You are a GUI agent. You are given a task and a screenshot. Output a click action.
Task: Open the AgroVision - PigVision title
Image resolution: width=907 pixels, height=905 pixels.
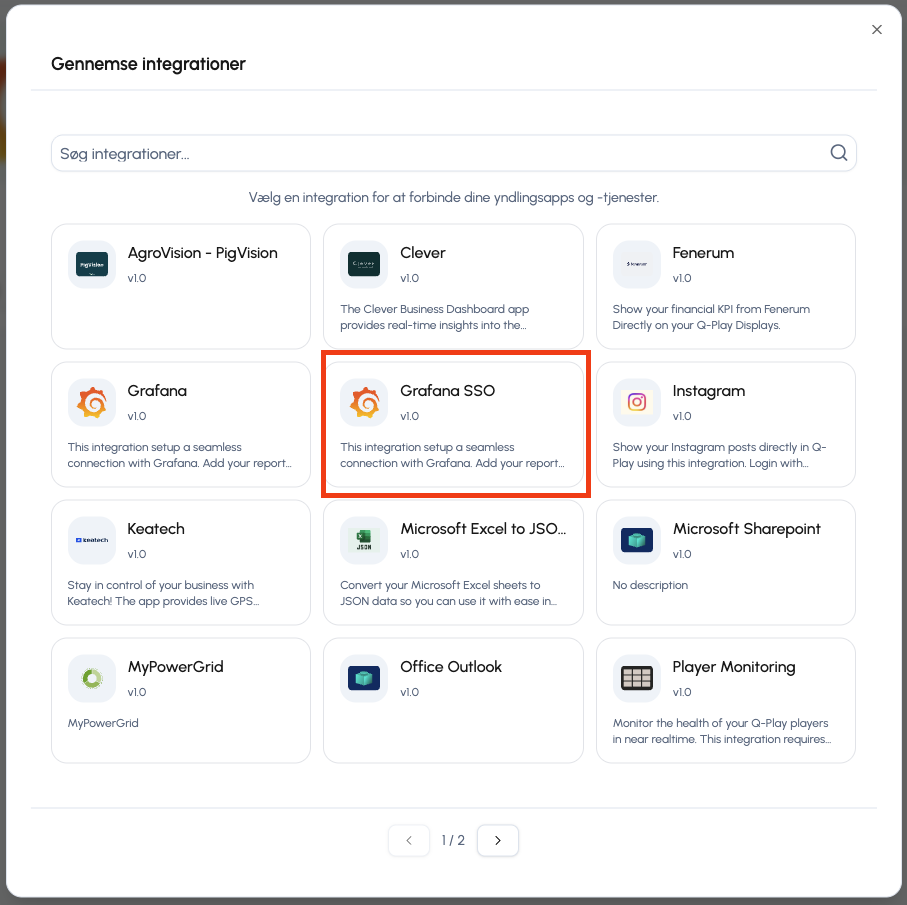[x=202, y=253]
